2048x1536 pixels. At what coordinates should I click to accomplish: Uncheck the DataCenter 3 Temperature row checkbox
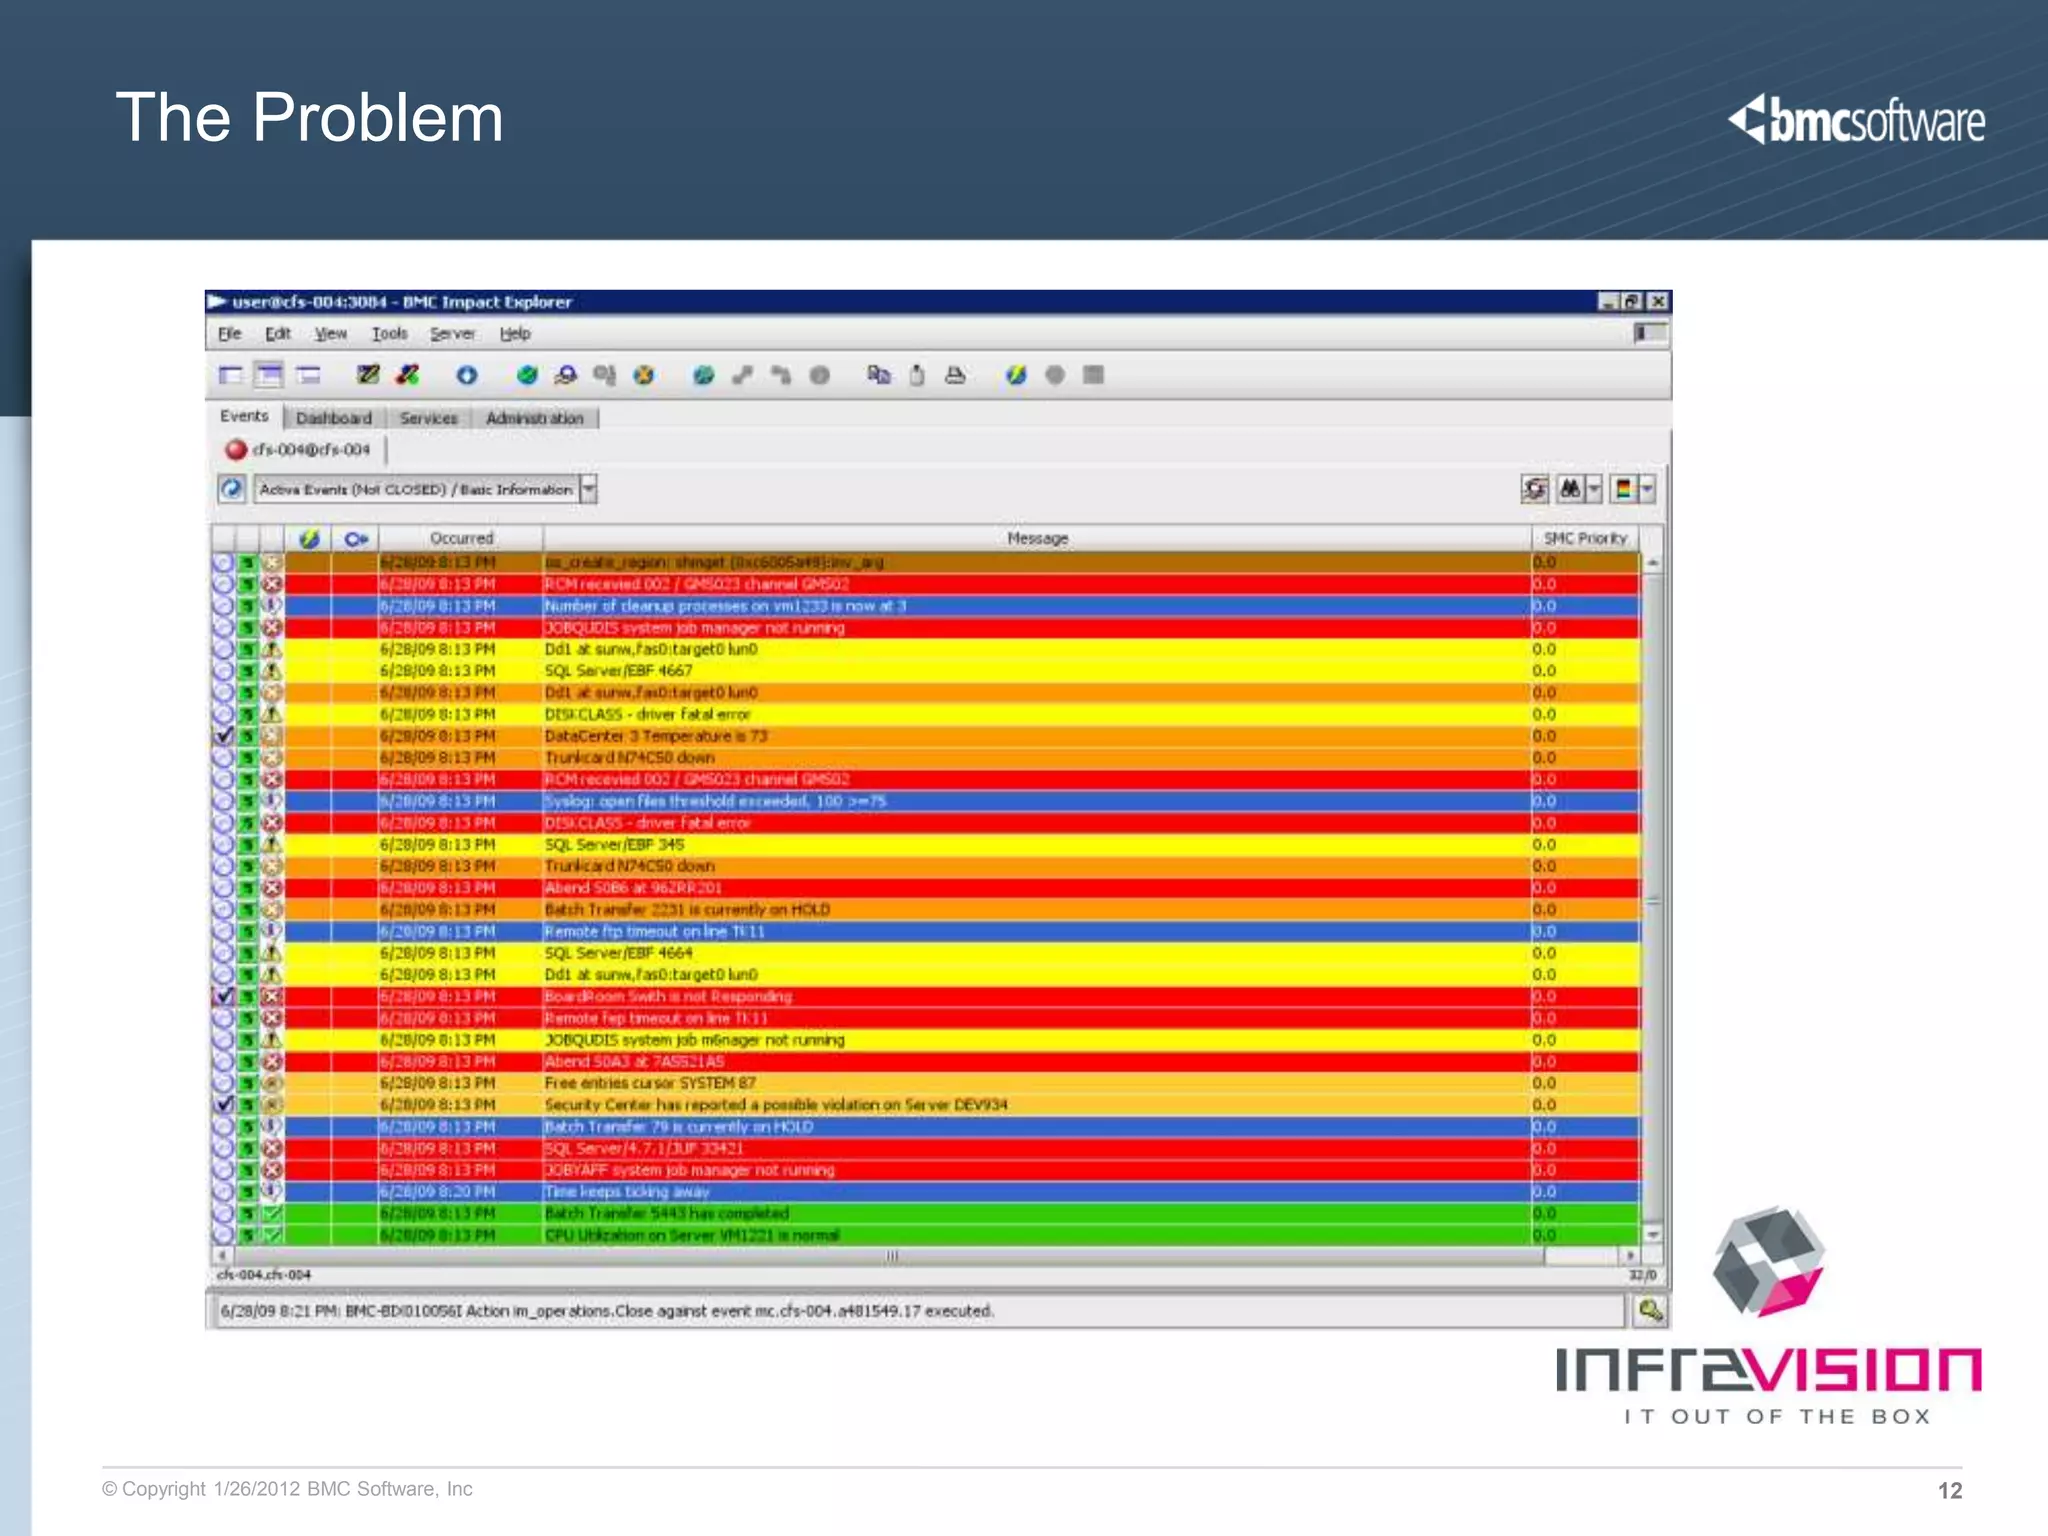click(x=224, y=736)
